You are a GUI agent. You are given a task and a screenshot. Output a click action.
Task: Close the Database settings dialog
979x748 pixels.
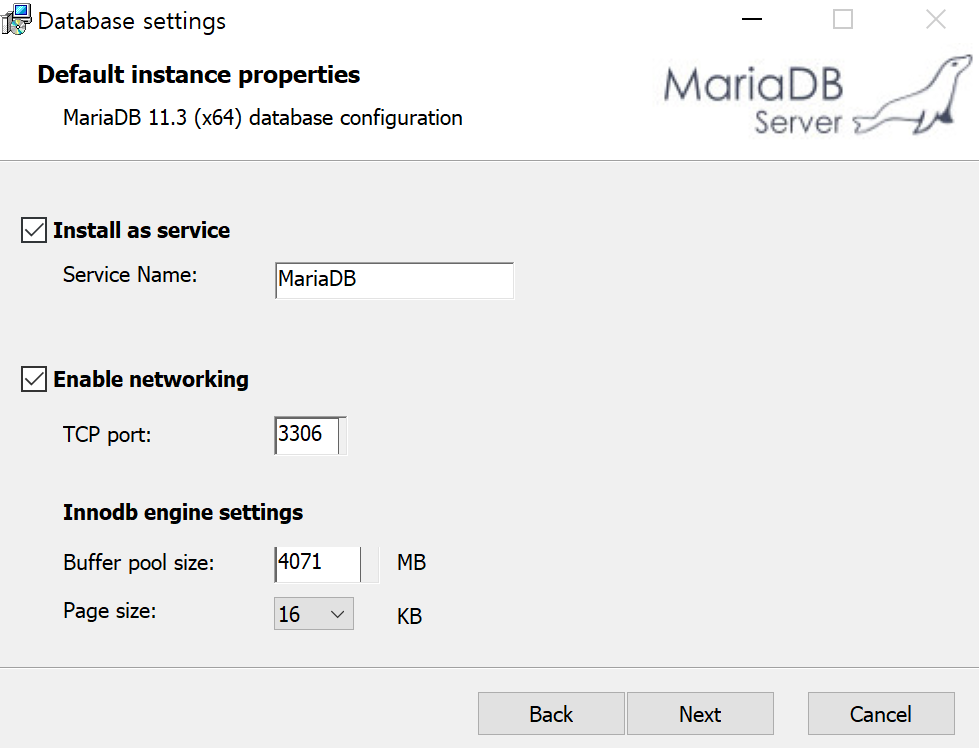pos(935,19)
